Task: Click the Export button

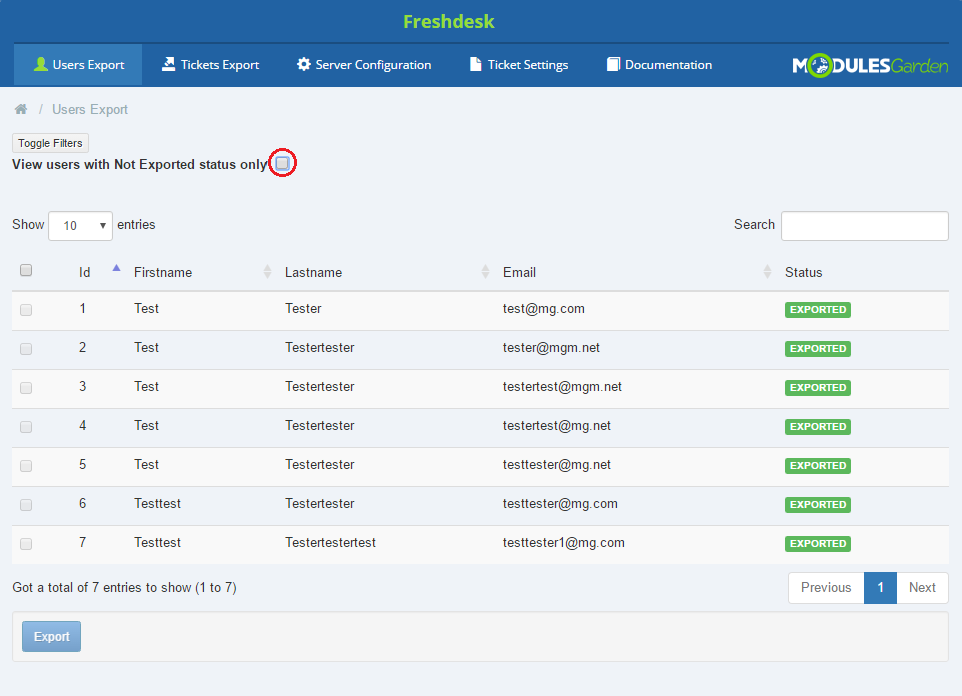Action: tap(52, 636)
